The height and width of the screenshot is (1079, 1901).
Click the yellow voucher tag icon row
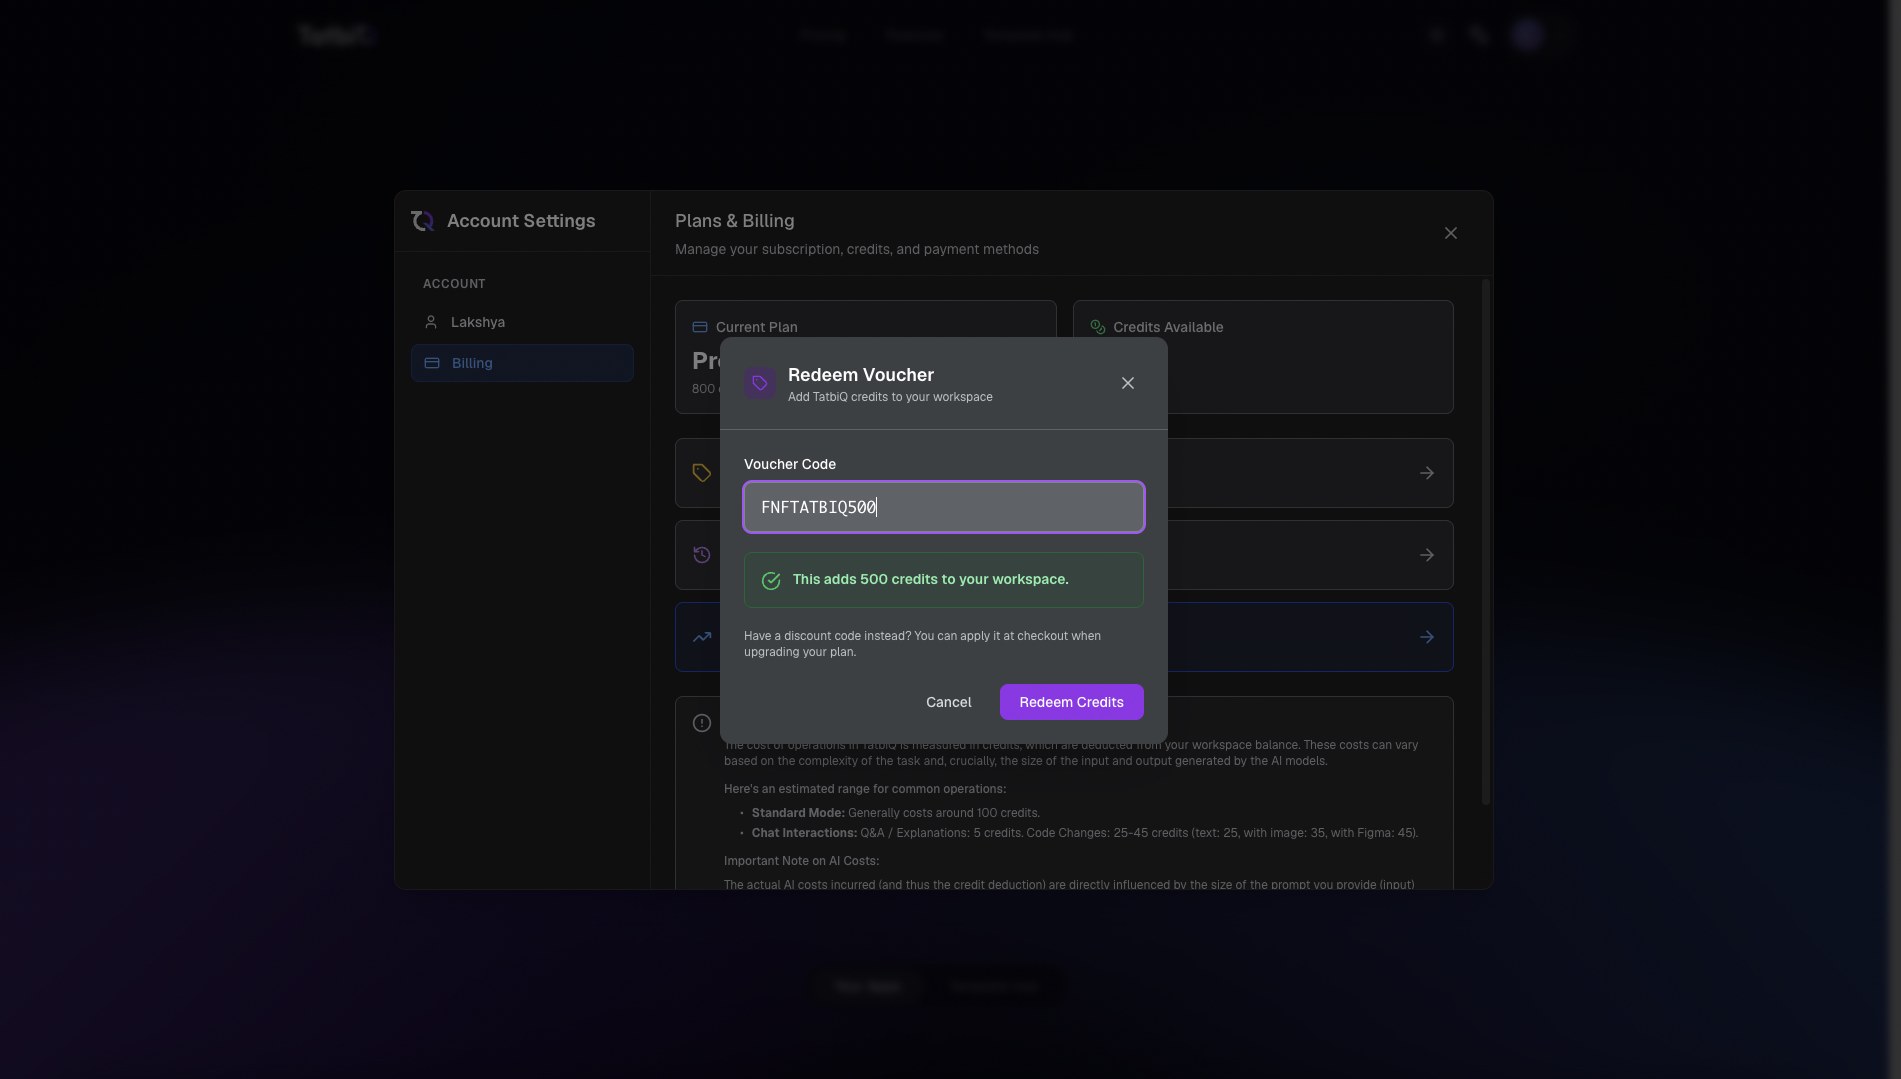pos(702,473)
